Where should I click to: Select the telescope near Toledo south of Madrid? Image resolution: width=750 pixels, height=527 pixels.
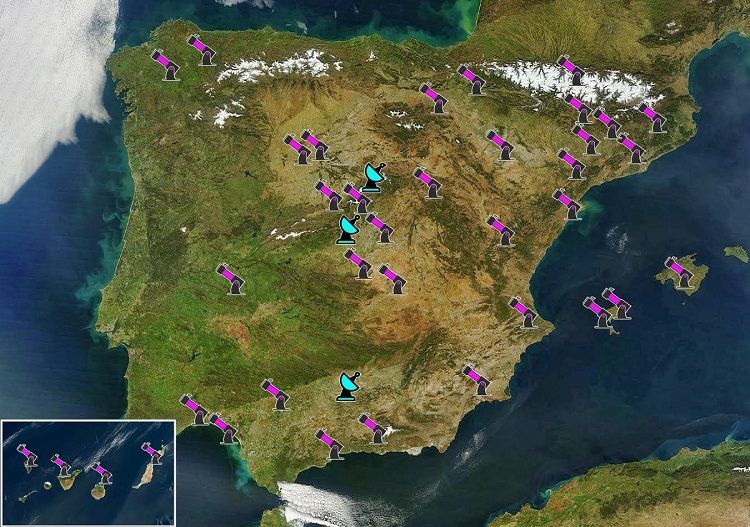tap(358, 264)
